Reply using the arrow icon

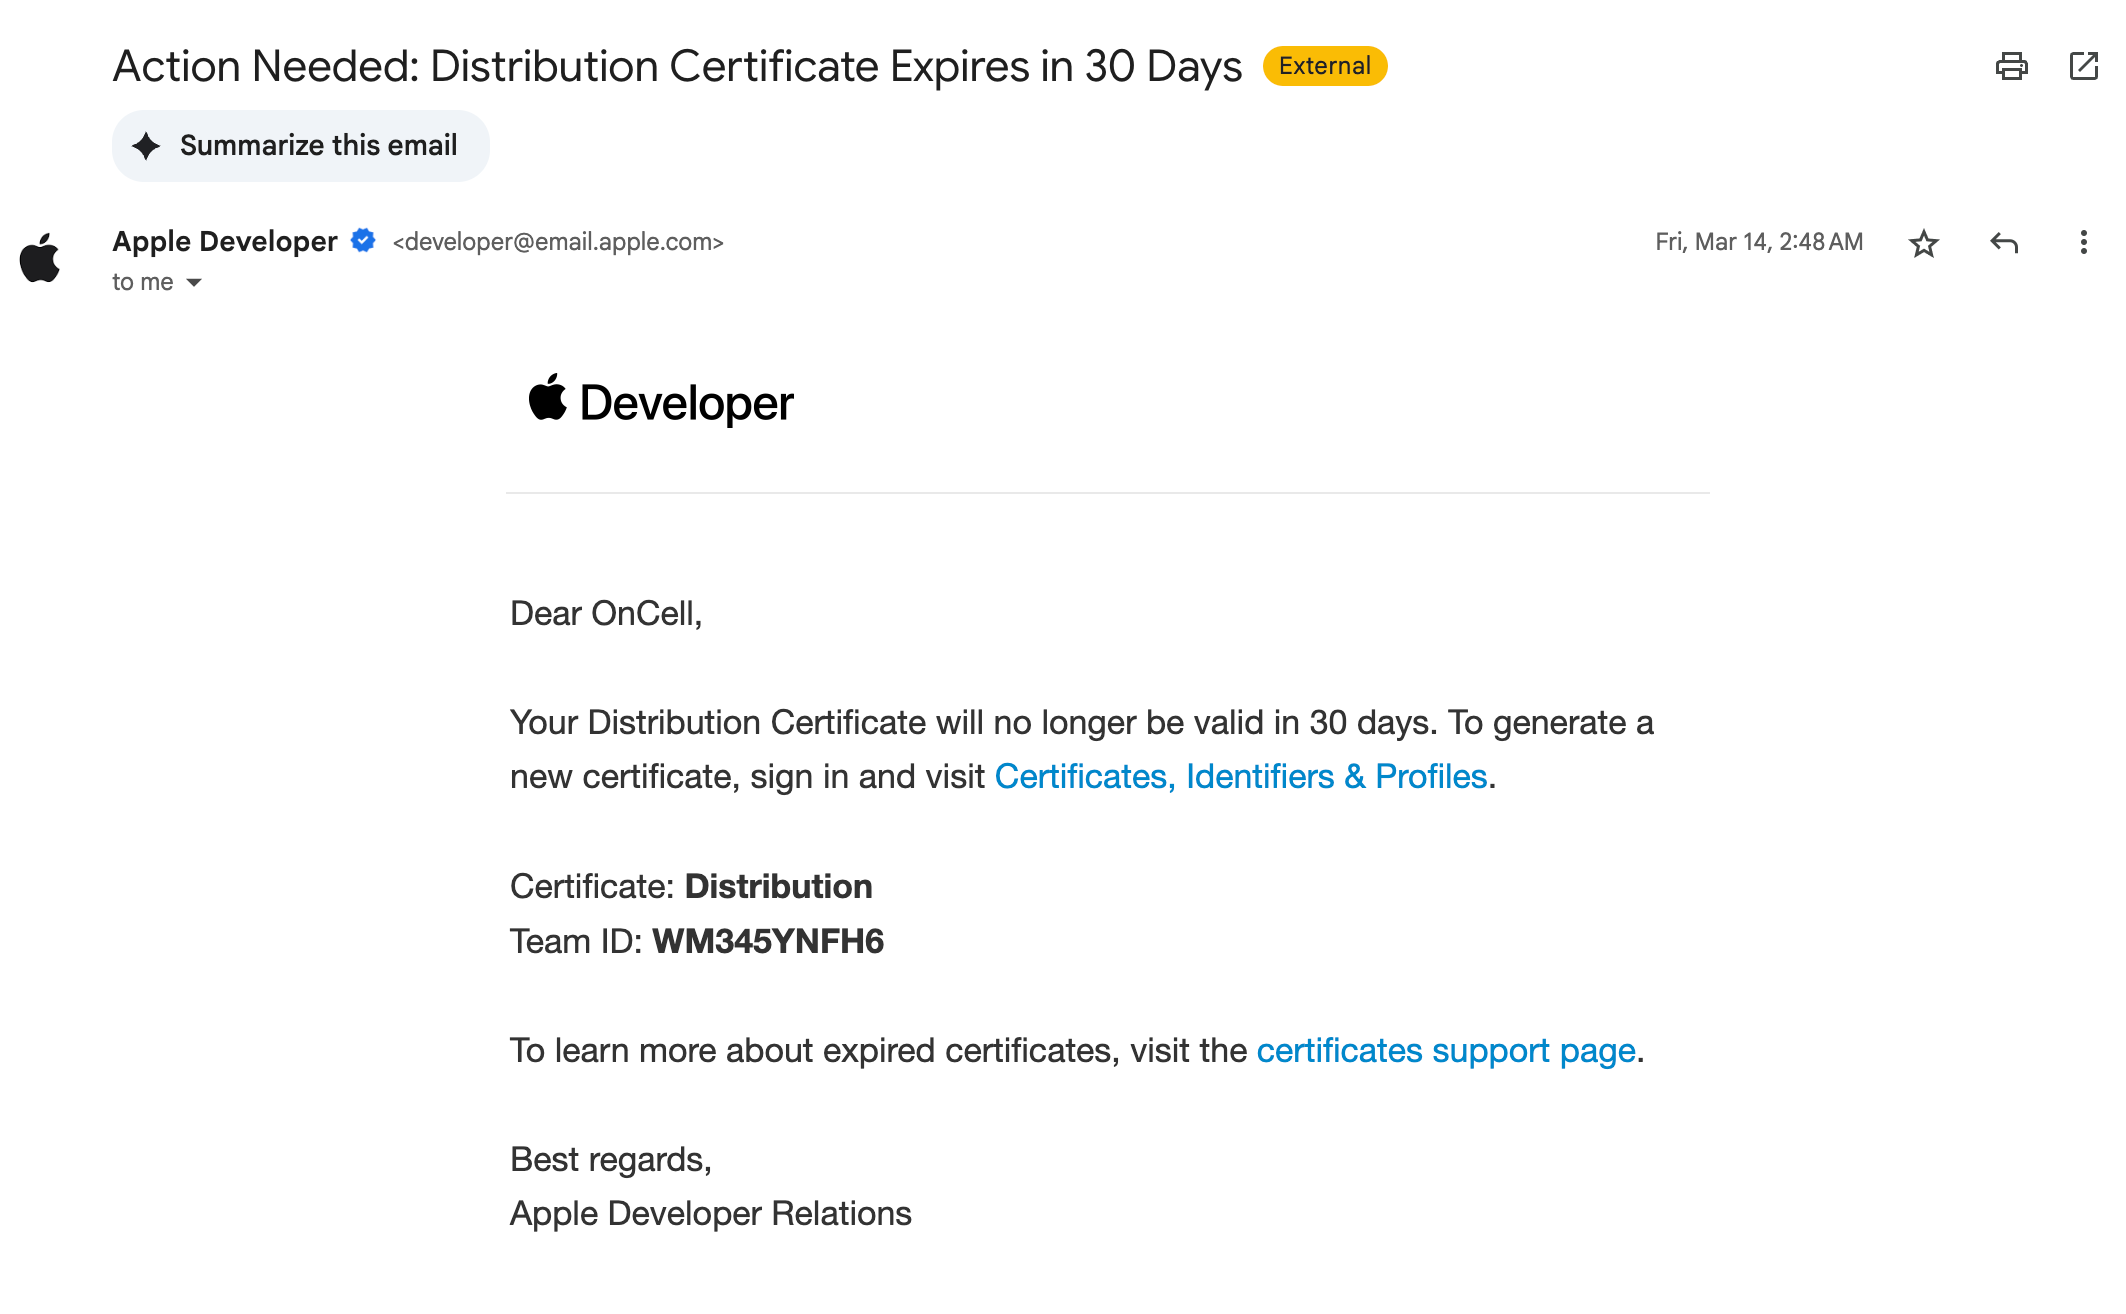pyautogui.click(x=2004, y=243)
